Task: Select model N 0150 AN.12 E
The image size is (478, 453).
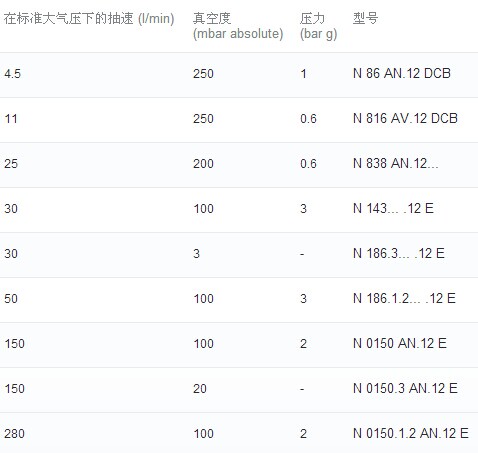Action: point(399,343)
